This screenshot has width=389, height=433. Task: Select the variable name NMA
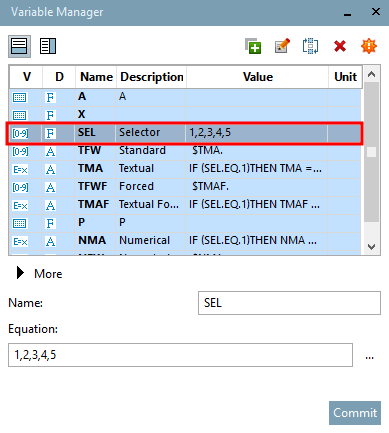(92, 240)
